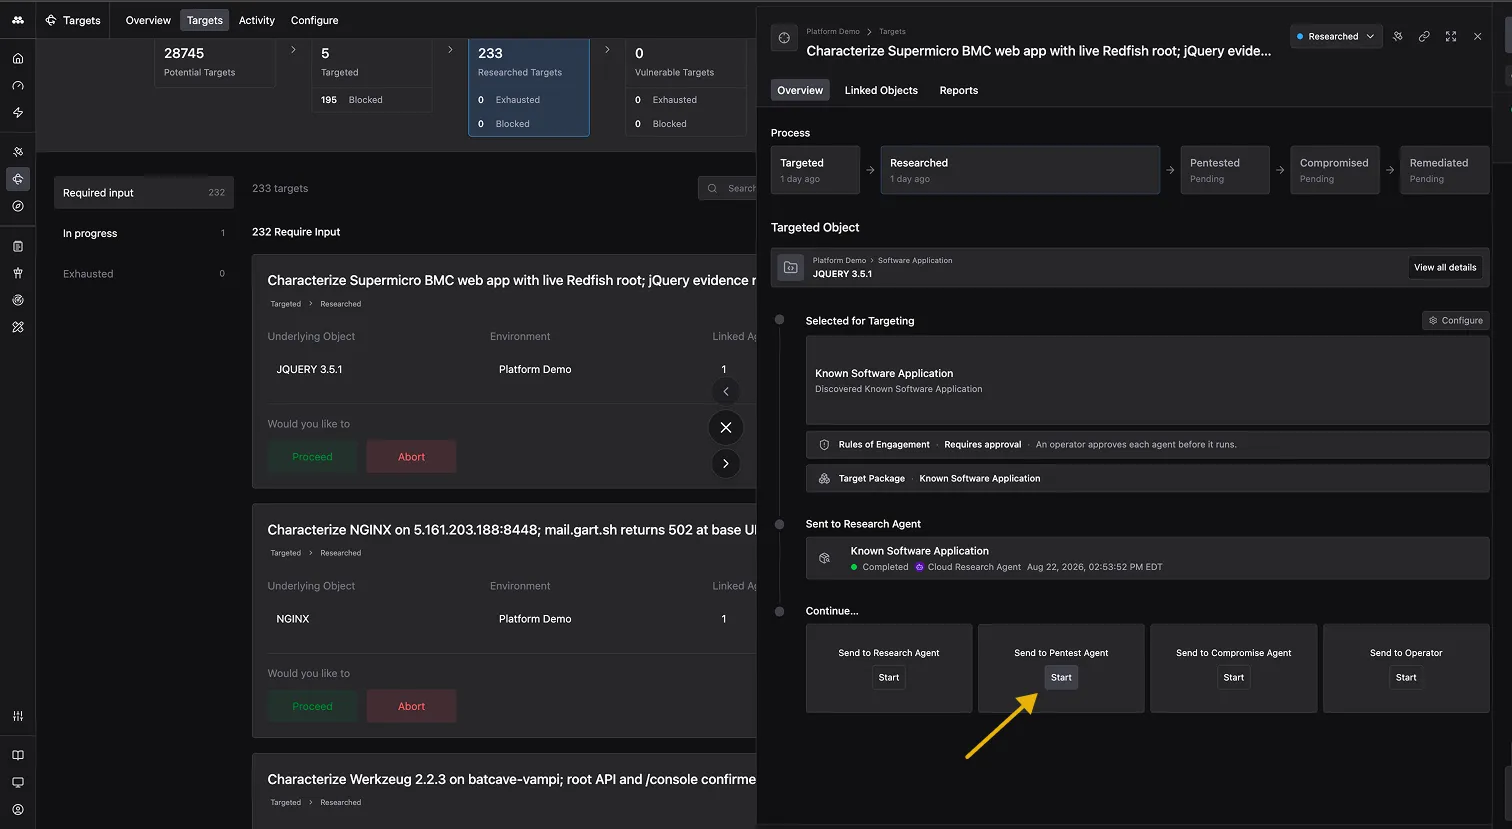Screen dimensions: 1512x829
Task: Switch to the Configure tab
Action: click(314, 20)
